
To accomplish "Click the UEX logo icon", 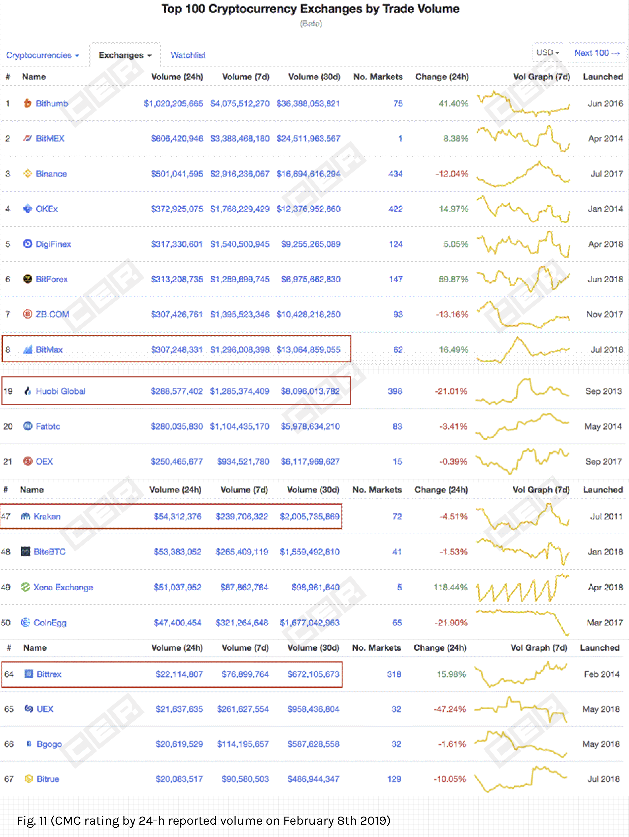I will 29,709.
